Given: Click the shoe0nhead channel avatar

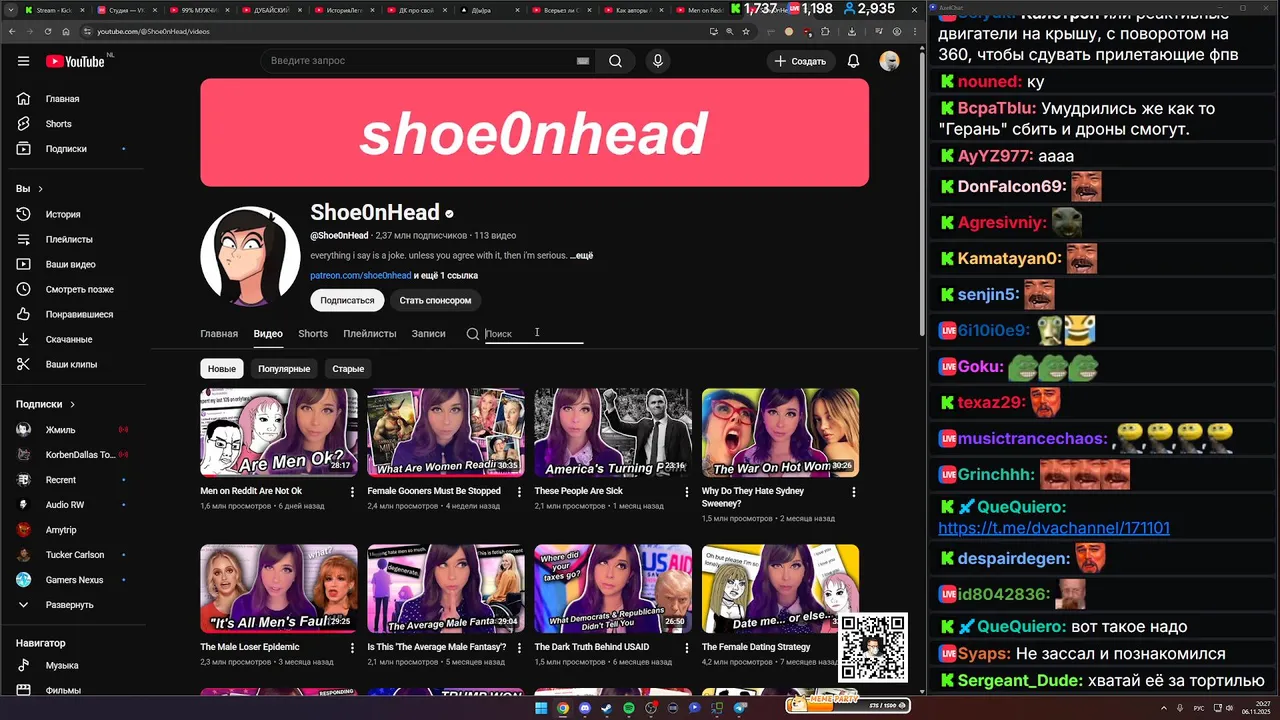Looking at the screenshot, I should [x=250, y=256].
